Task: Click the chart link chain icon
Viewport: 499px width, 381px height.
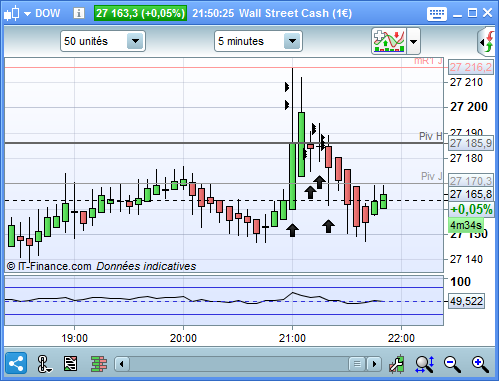Action: click(44, 364)
